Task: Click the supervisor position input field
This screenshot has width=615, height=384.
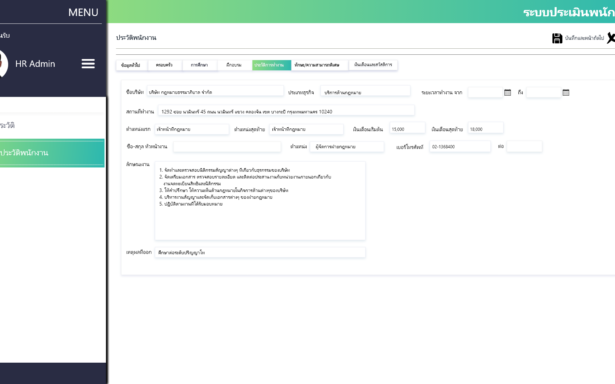Action: tap(347, 147)
